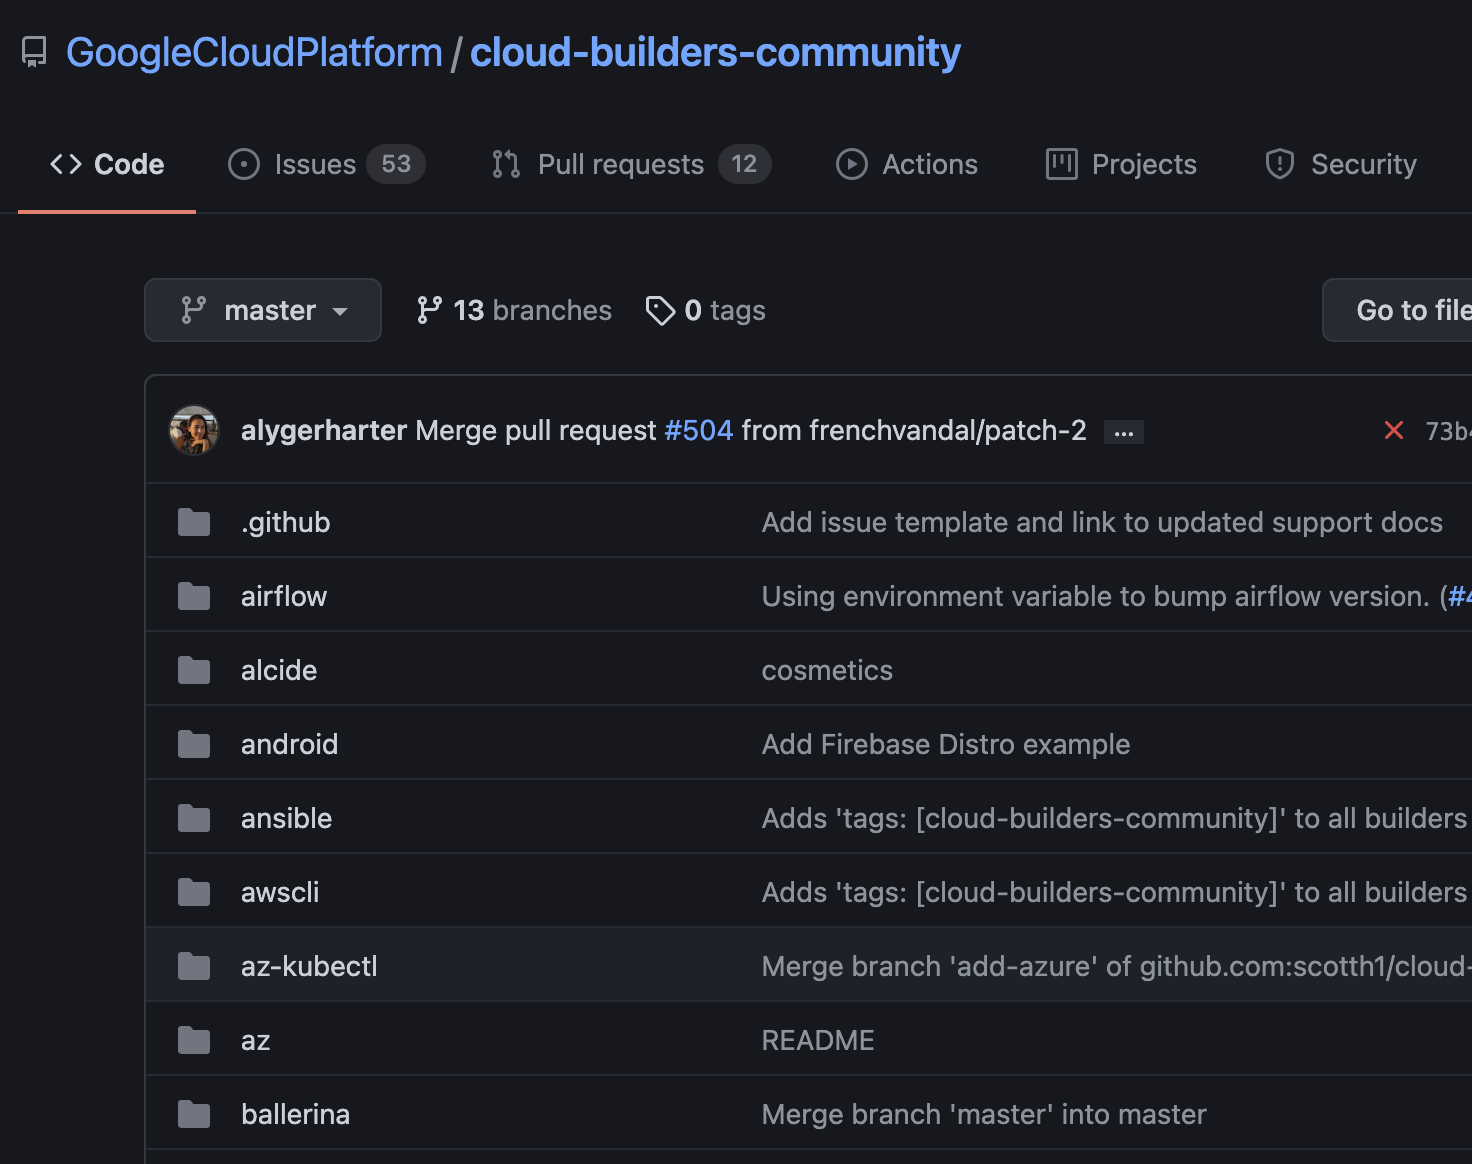Open the master branch dropdown
Screen dimensions: 1472x1164
[263, 310]
